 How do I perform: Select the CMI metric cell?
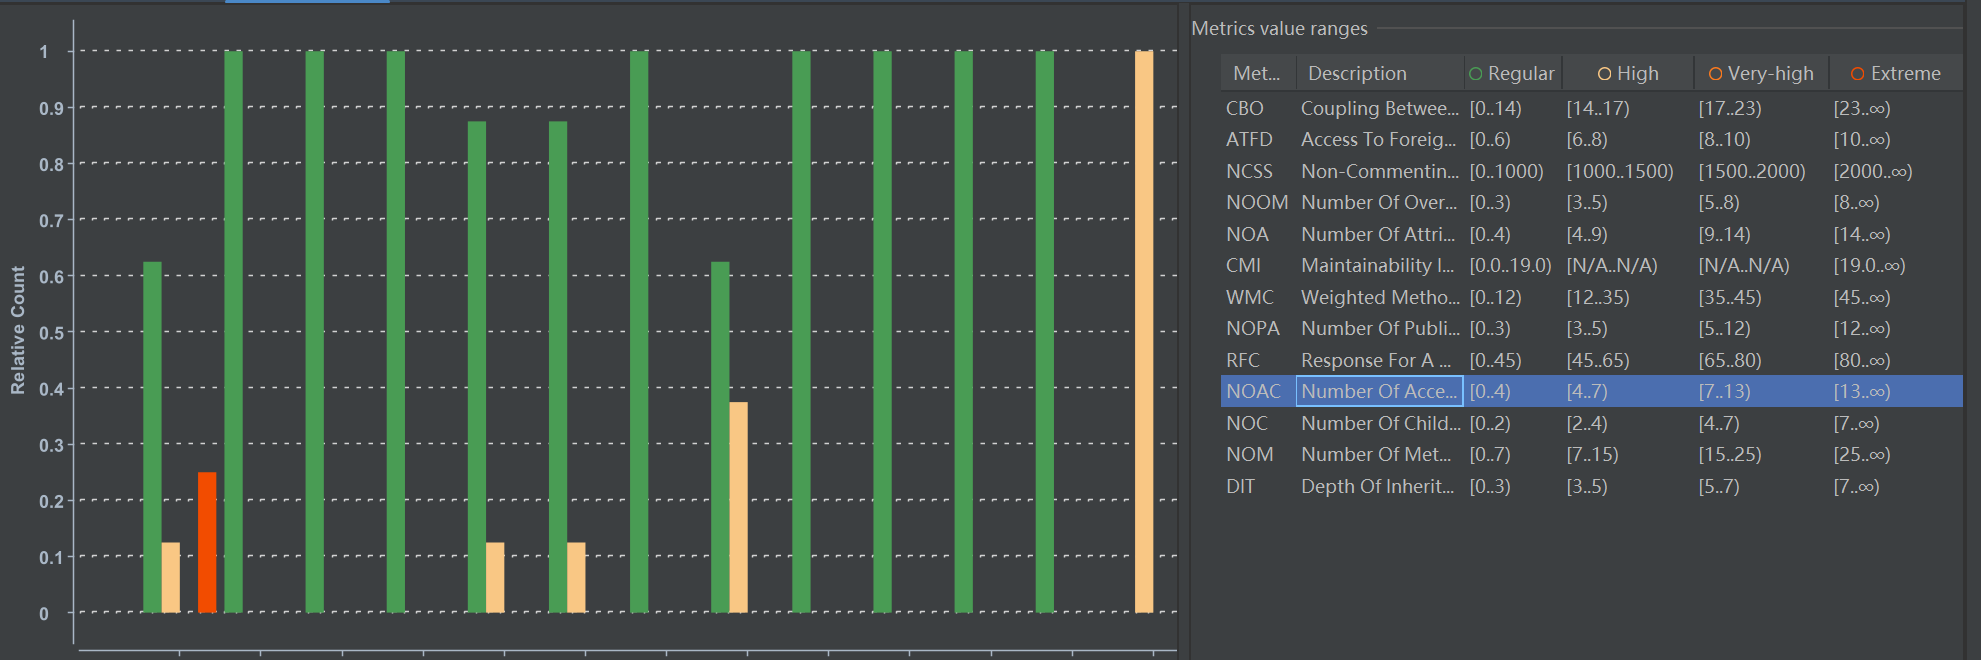[1258, 265]
